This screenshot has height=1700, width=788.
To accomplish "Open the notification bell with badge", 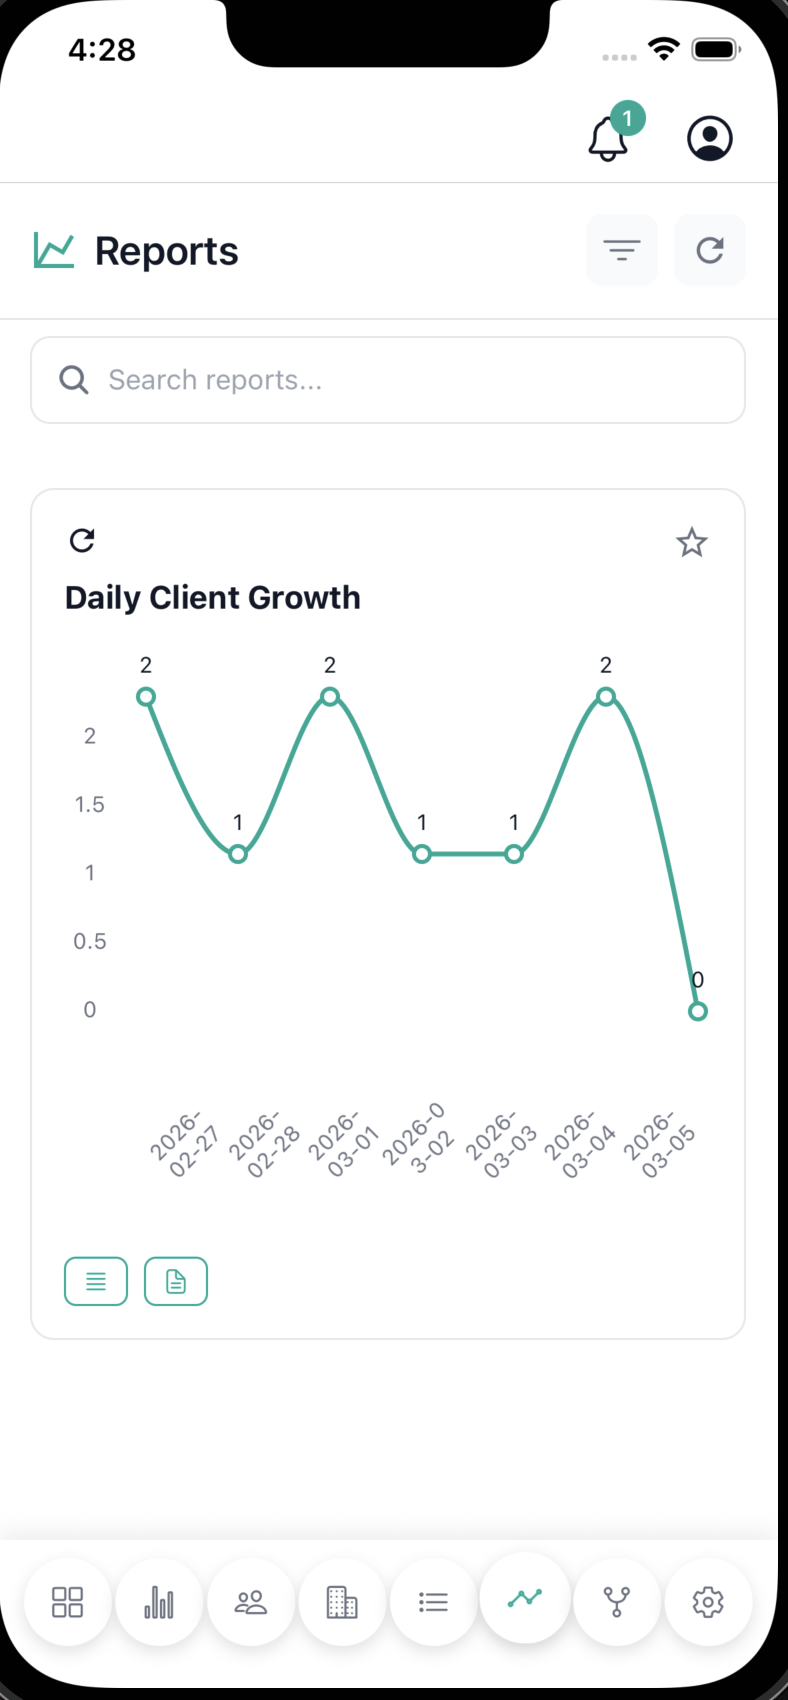I will click(x=608, y=138).
